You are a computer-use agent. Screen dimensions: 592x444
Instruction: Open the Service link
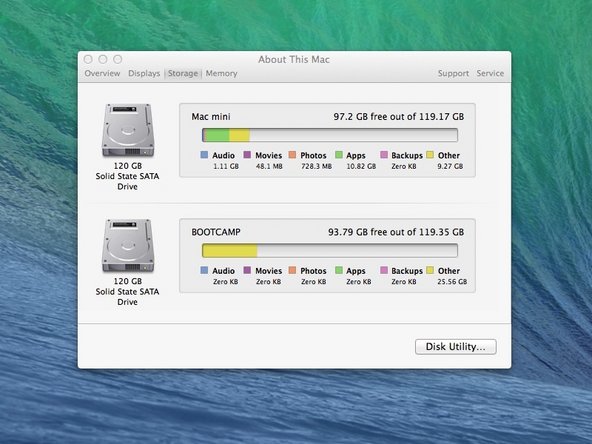490,73
